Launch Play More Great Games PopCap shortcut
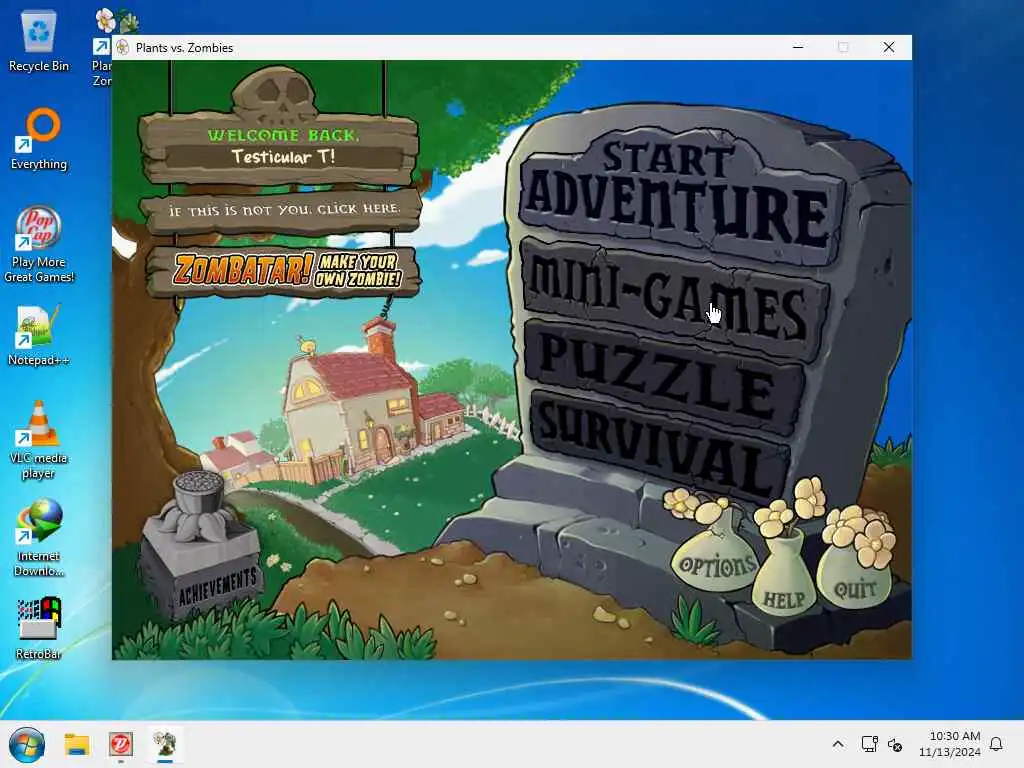1024x768 pixels. (39, 244)
